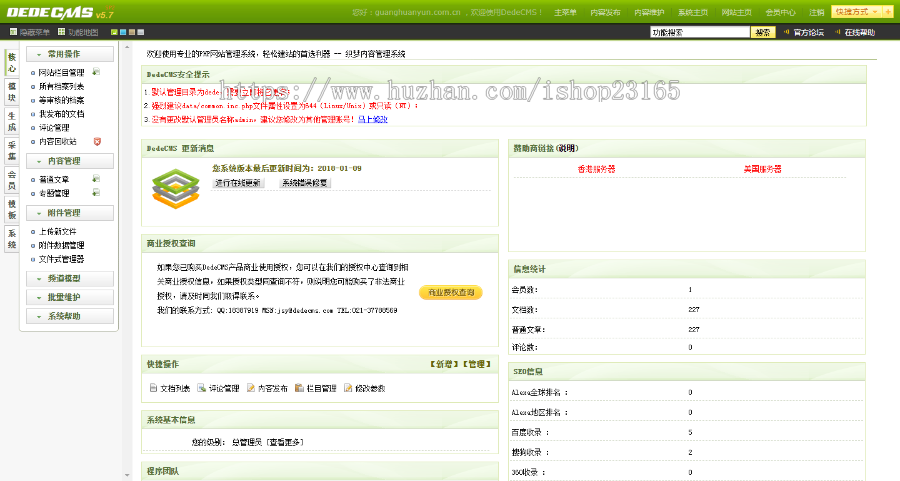
Task: Open 等审核的档案 in sidebar
Action: click(x=61, y=100)
